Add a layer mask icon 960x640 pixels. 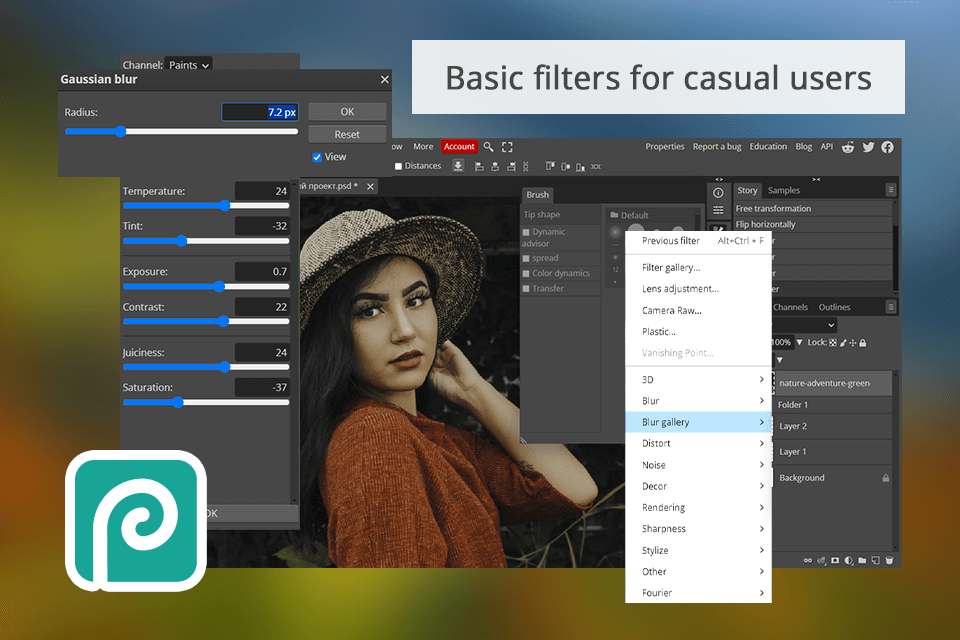(835, 561)
